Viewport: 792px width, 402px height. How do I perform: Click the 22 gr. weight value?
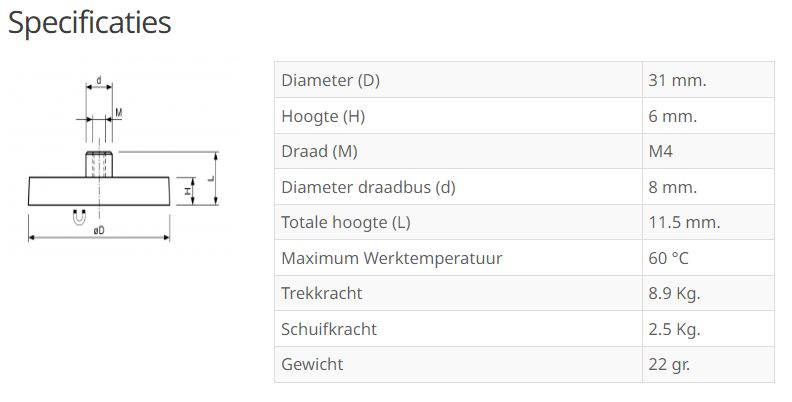(x=669, y=364)
